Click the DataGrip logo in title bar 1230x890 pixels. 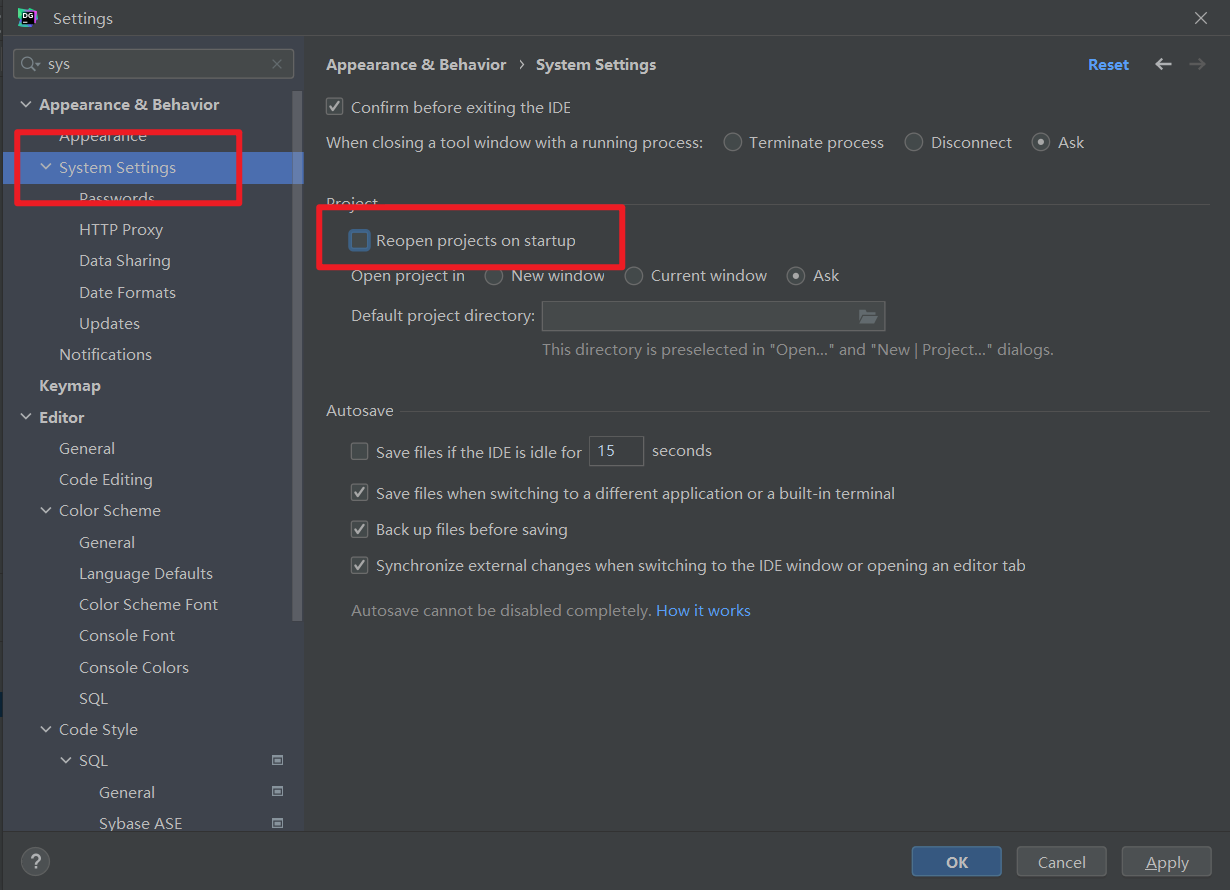28,18
